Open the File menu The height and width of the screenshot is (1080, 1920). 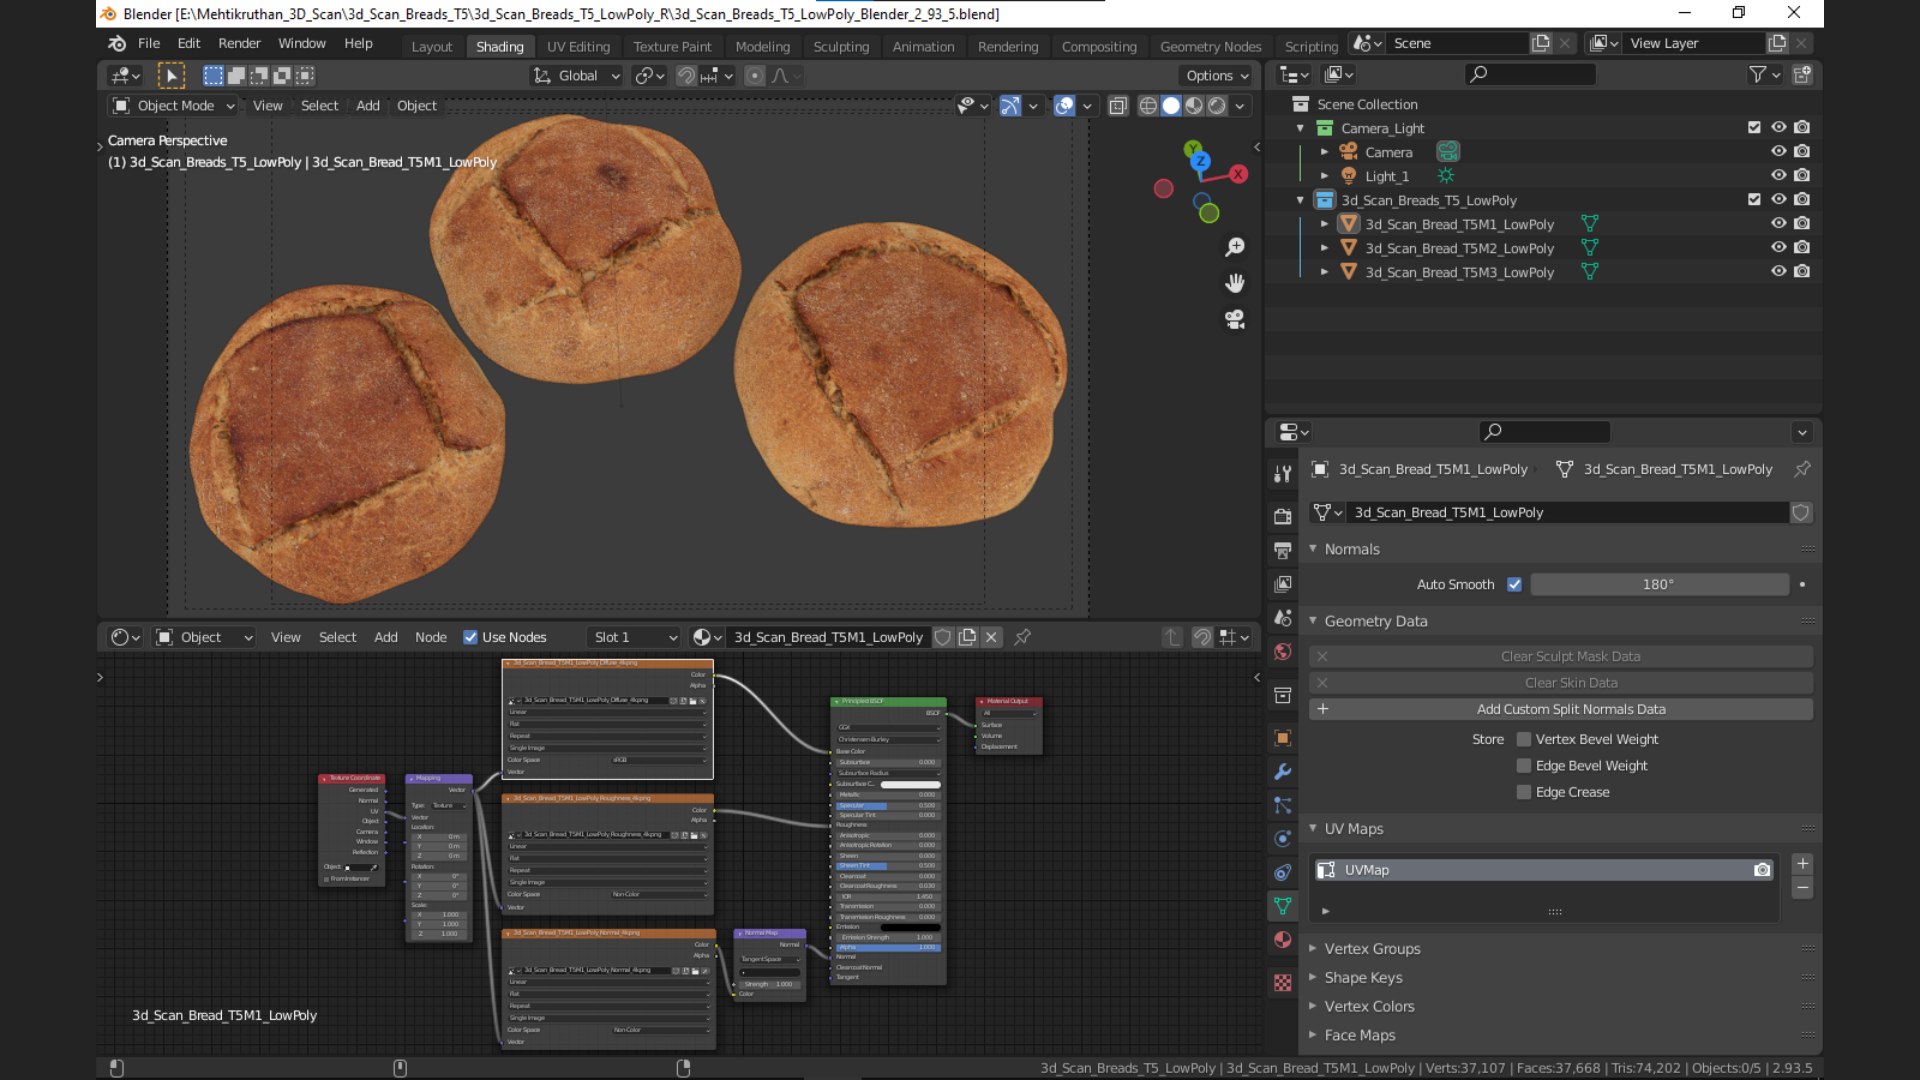point(149,43)
